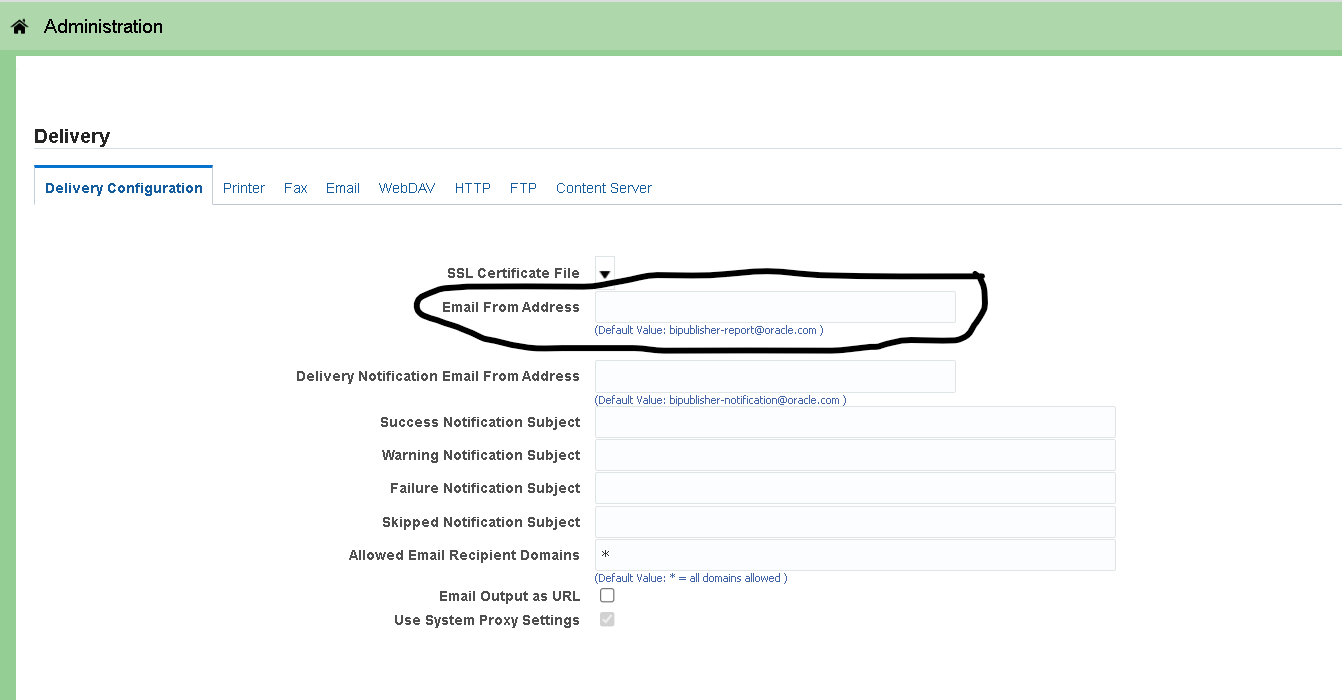Click Delivery Notification Email From Address field

click(775, 376)
